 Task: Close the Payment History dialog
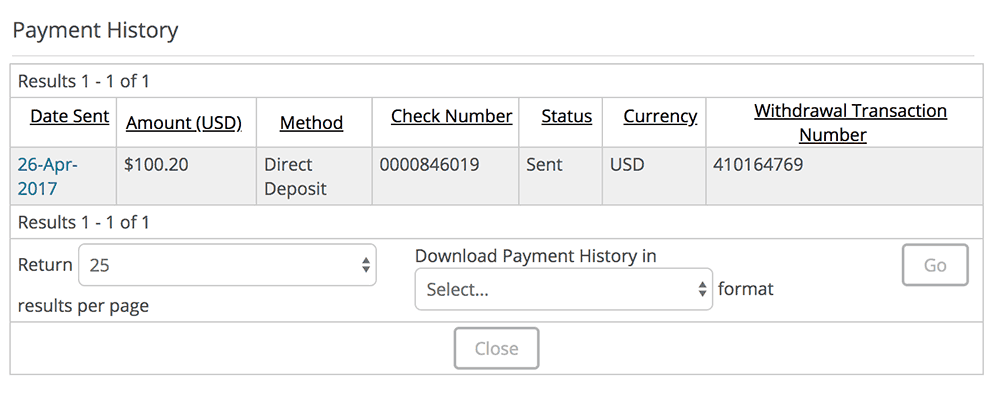(x=496, y=348)
